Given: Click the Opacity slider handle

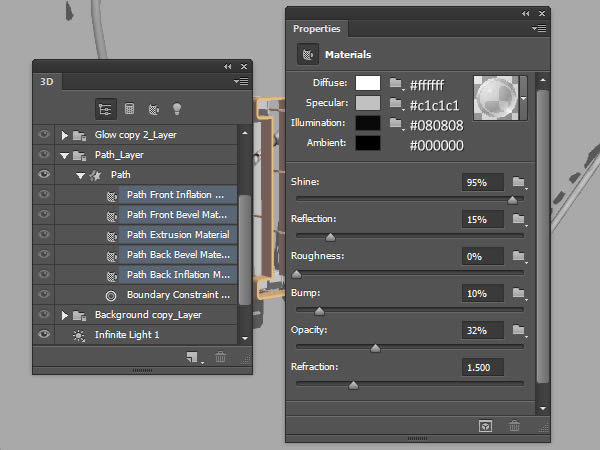Looking at the screenshot, I should pyautogui.click(x=375, y=348).
